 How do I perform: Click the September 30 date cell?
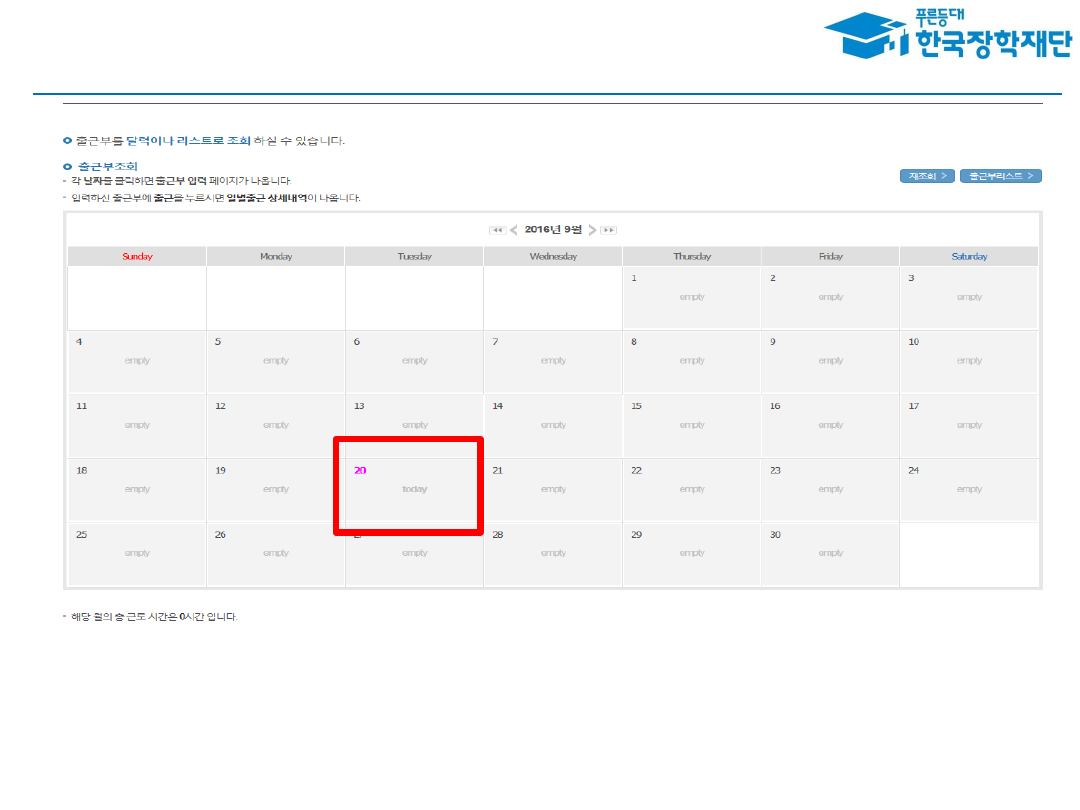(x=830, y=553)
